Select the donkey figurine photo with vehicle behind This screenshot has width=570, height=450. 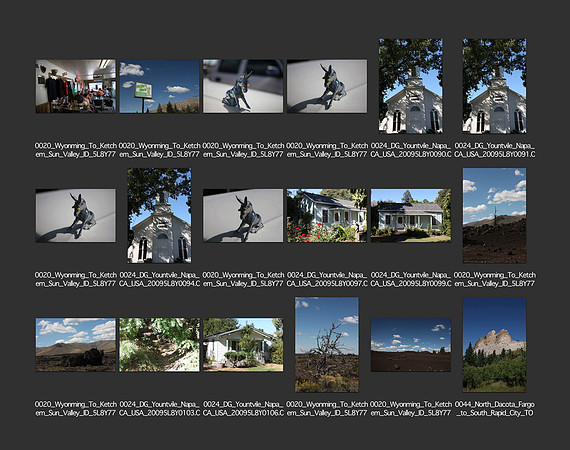(x=243, y=86)
